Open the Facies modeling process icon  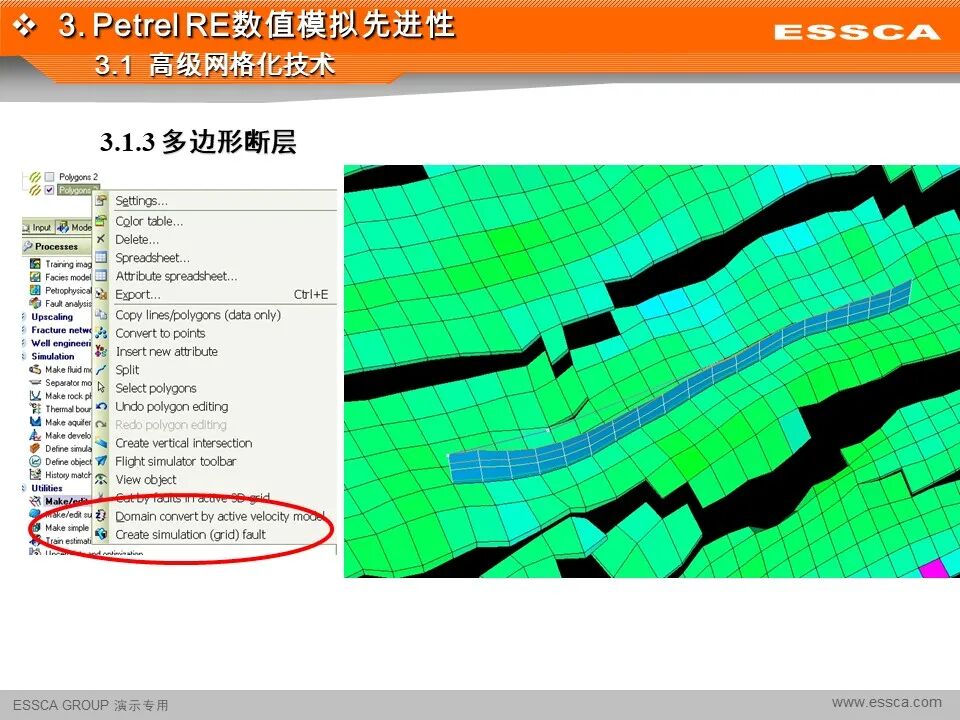click(36, 277)
